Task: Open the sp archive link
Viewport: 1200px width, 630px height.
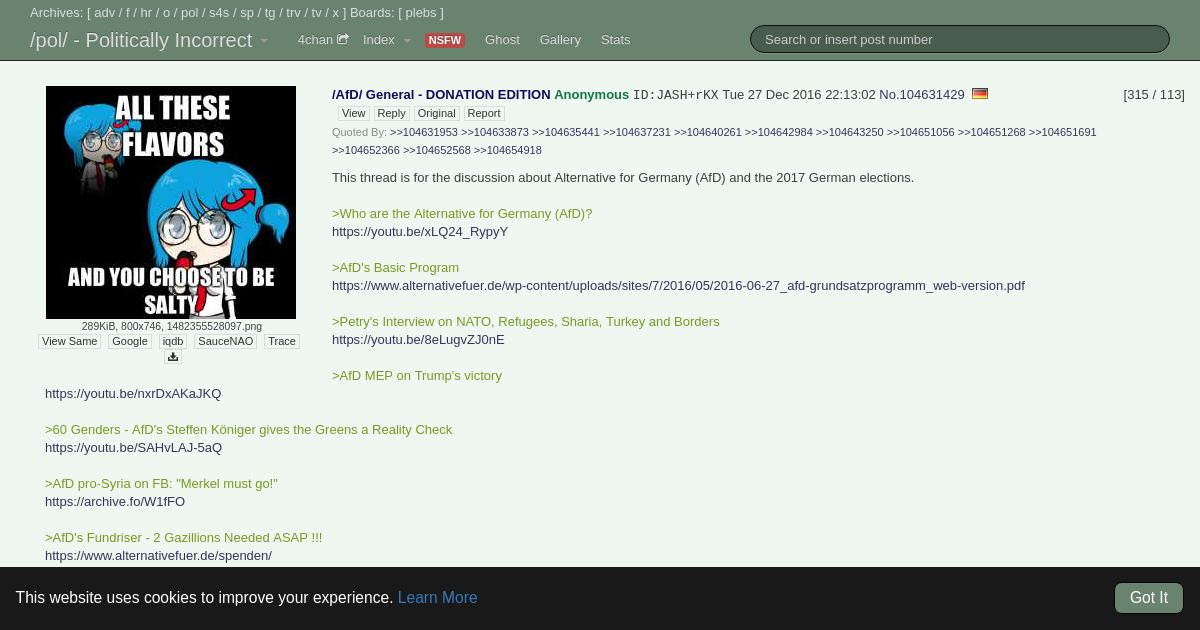Action: point(247,13)
